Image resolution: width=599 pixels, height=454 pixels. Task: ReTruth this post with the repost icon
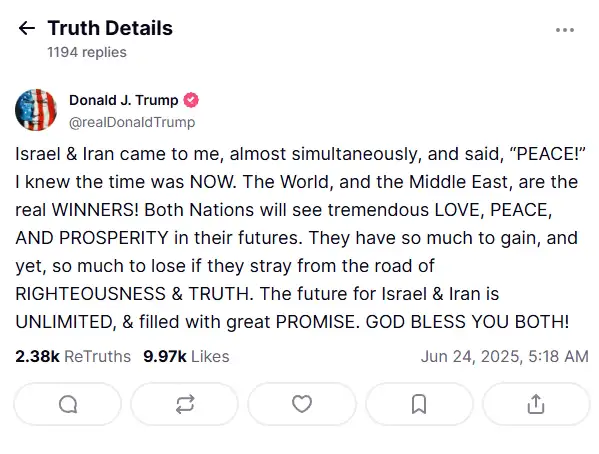coord(185,404)
